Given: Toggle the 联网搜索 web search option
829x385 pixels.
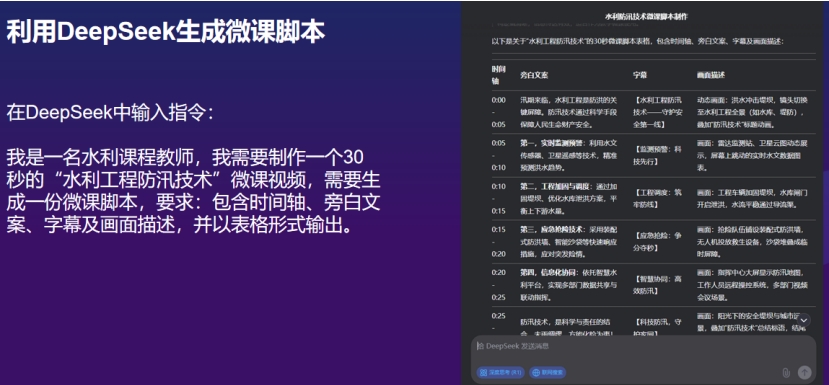Looking at the screenshot, I should click(548, 372).
